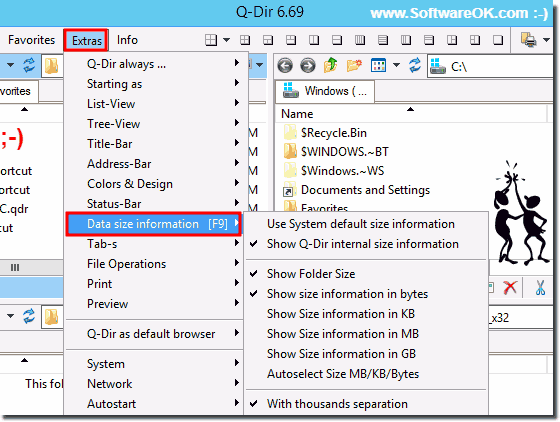Click the red X delete icon
Image resolution: width=560 pixels, height=422 pixels.
click(510, 287)
